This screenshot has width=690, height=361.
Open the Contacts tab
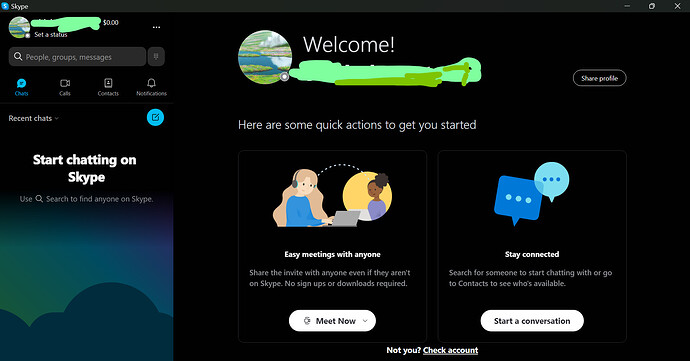pyautogui.click(x=108, y=87)
